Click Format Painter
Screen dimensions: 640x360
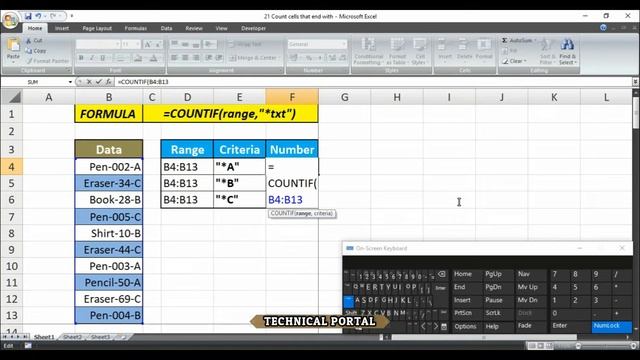pyautogui.click(x=48, y=61)
